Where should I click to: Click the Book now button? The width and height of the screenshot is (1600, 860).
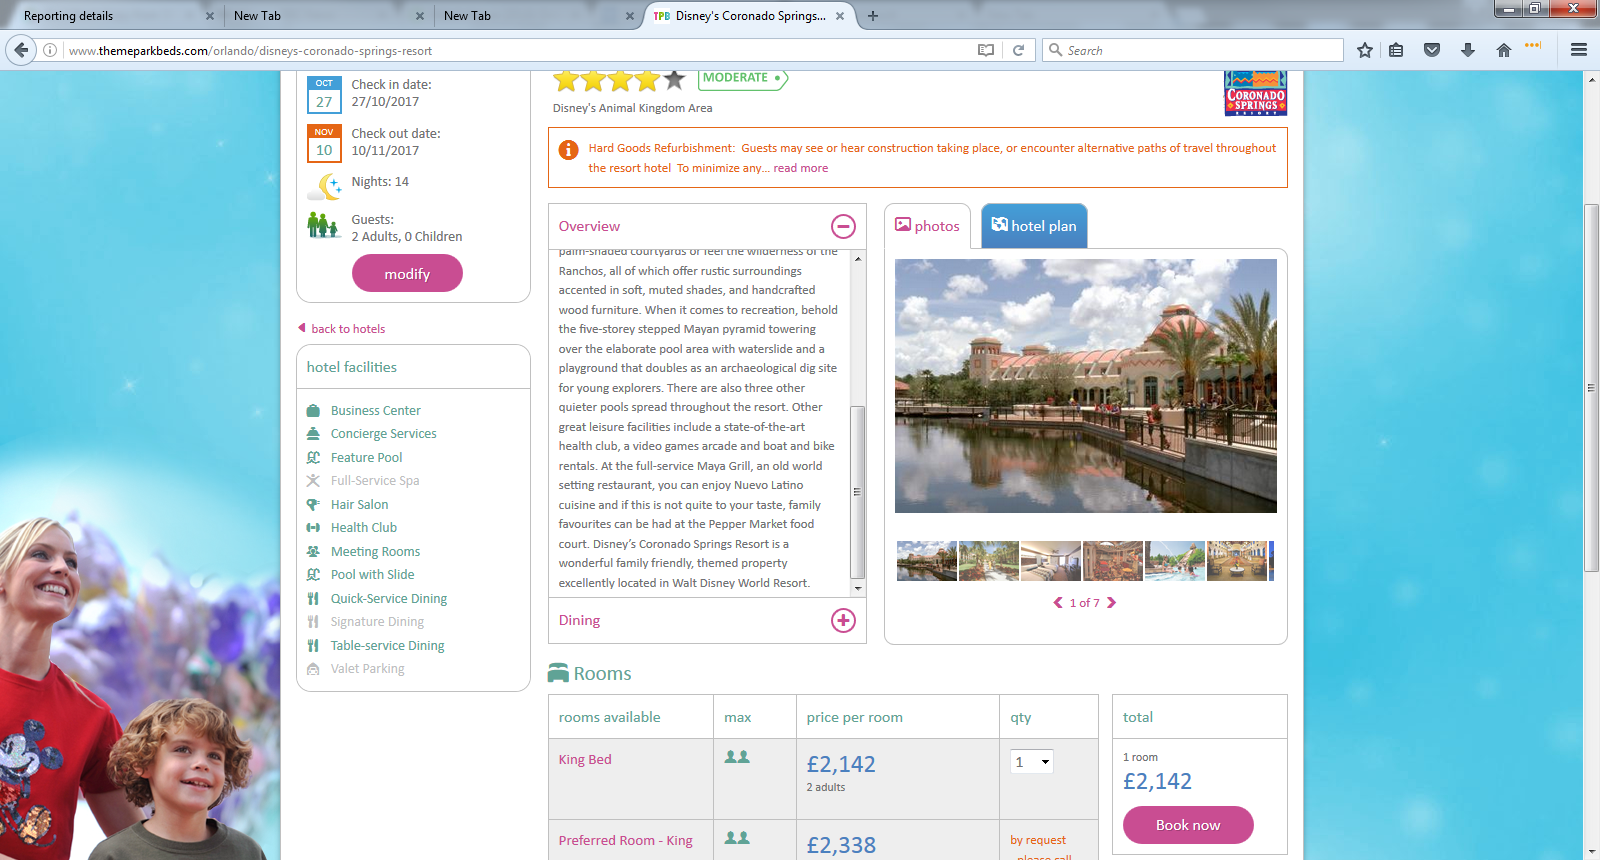point(1188,825)
